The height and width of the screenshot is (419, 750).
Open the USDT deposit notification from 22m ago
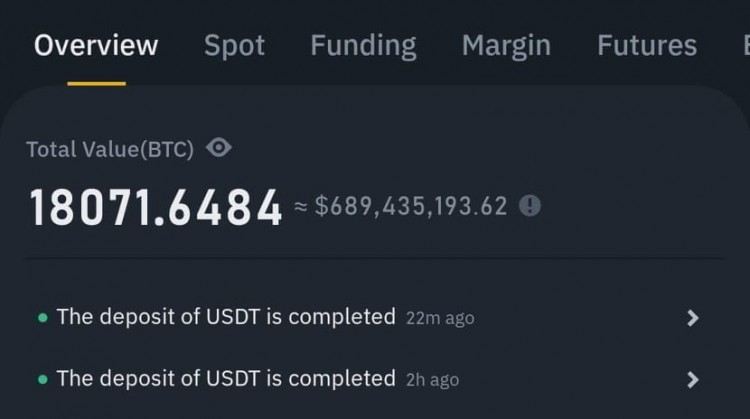[x=368, y=318]
